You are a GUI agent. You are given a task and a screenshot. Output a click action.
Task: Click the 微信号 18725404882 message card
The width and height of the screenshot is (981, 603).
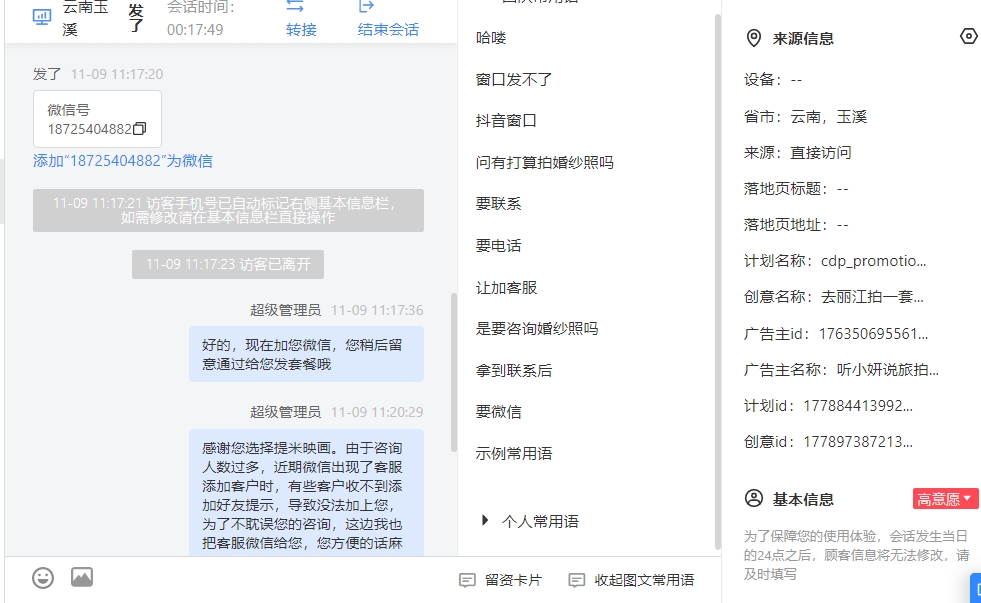[98, 119]
